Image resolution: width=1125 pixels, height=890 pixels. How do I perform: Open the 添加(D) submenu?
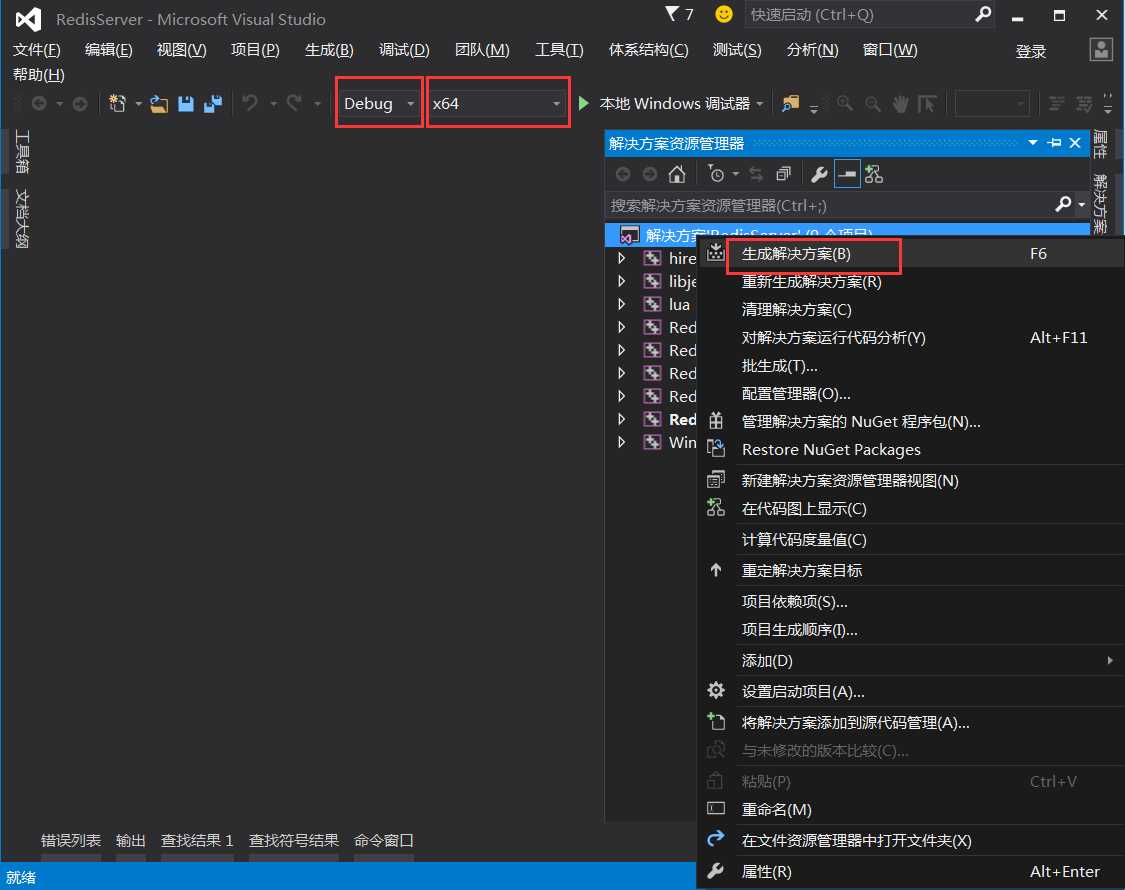point(911,660)
